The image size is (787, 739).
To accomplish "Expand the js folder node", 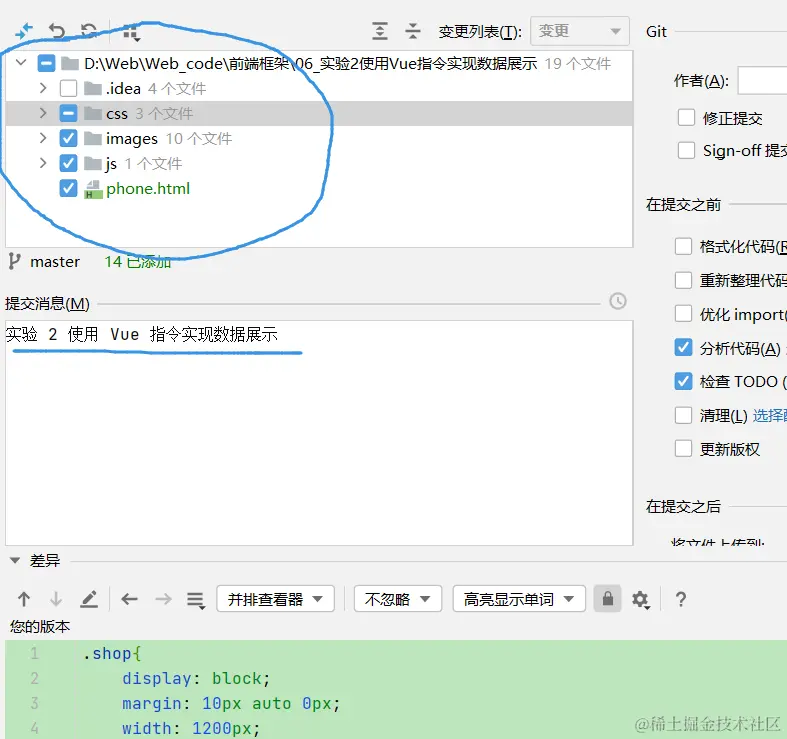I will 43,163.
